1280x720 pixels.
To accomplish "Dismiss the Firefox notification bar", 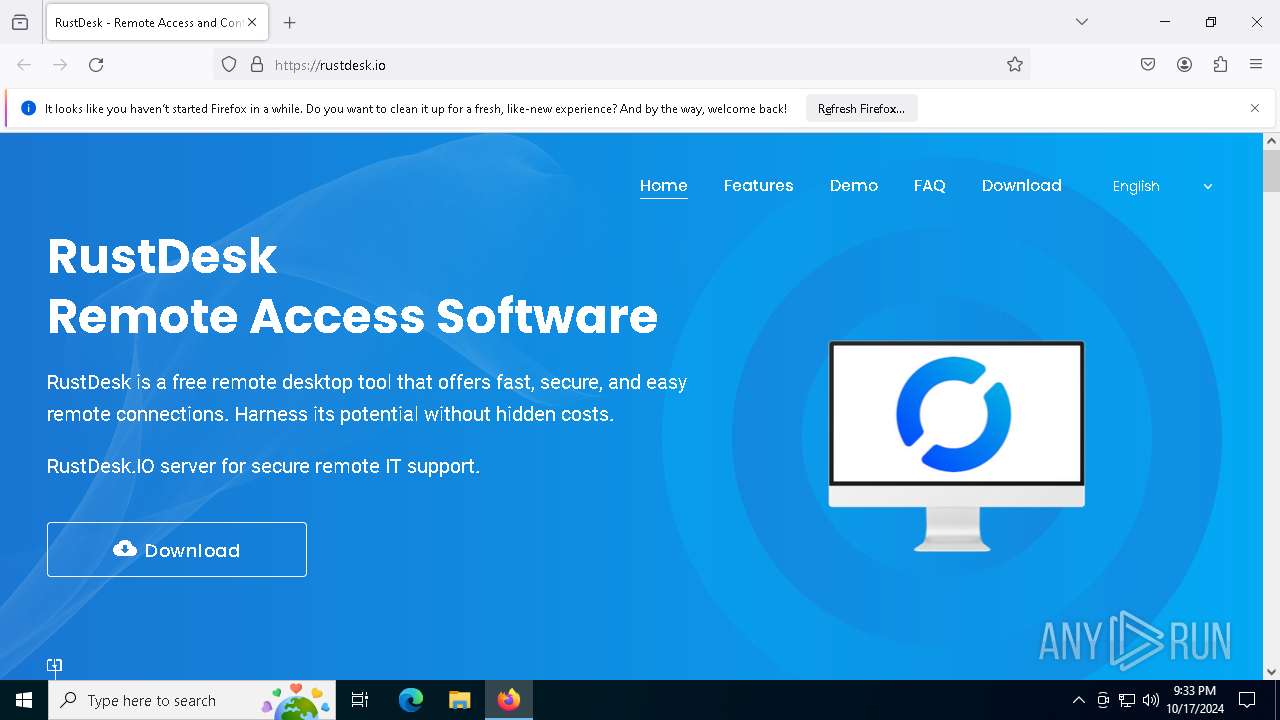I will pyautogui.click(x=1255, y=108).
